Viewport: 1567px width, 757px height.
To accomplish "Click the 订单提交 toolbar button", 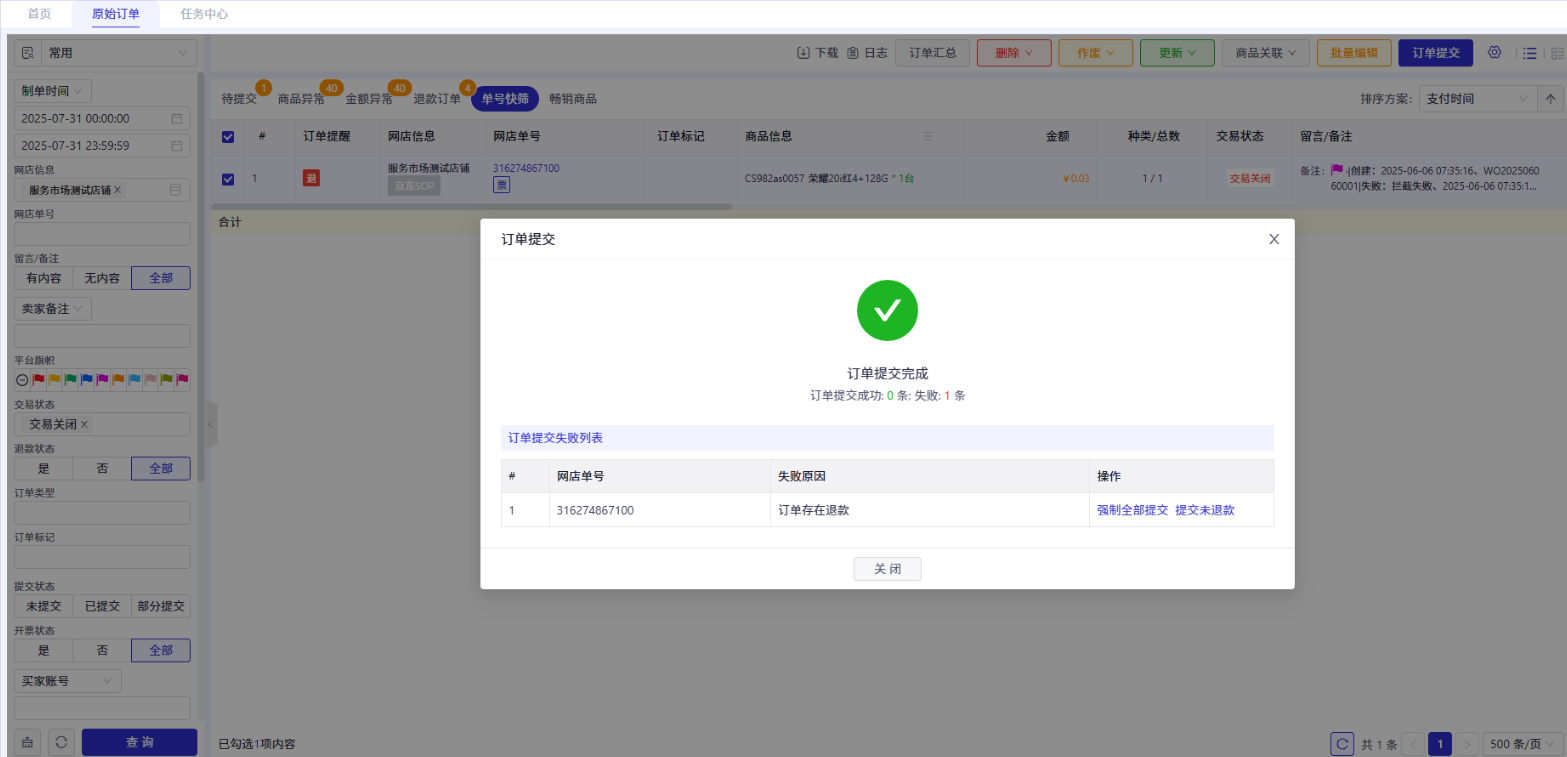I will coord(1436,53).
